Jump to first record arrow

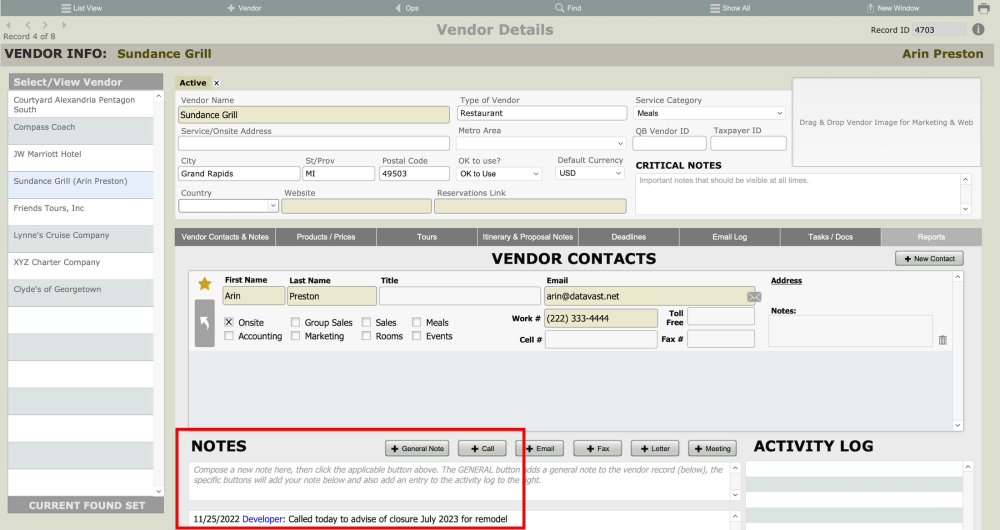9,26
